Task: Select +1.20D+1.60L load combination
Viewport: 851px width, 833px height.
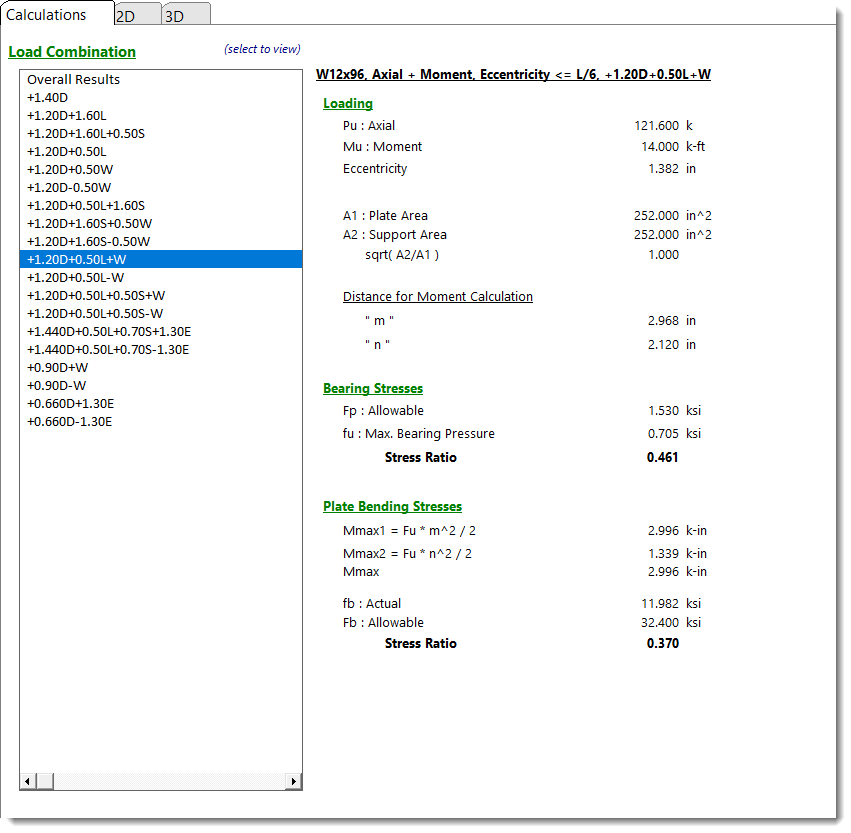Action: (x=66, y=116)
